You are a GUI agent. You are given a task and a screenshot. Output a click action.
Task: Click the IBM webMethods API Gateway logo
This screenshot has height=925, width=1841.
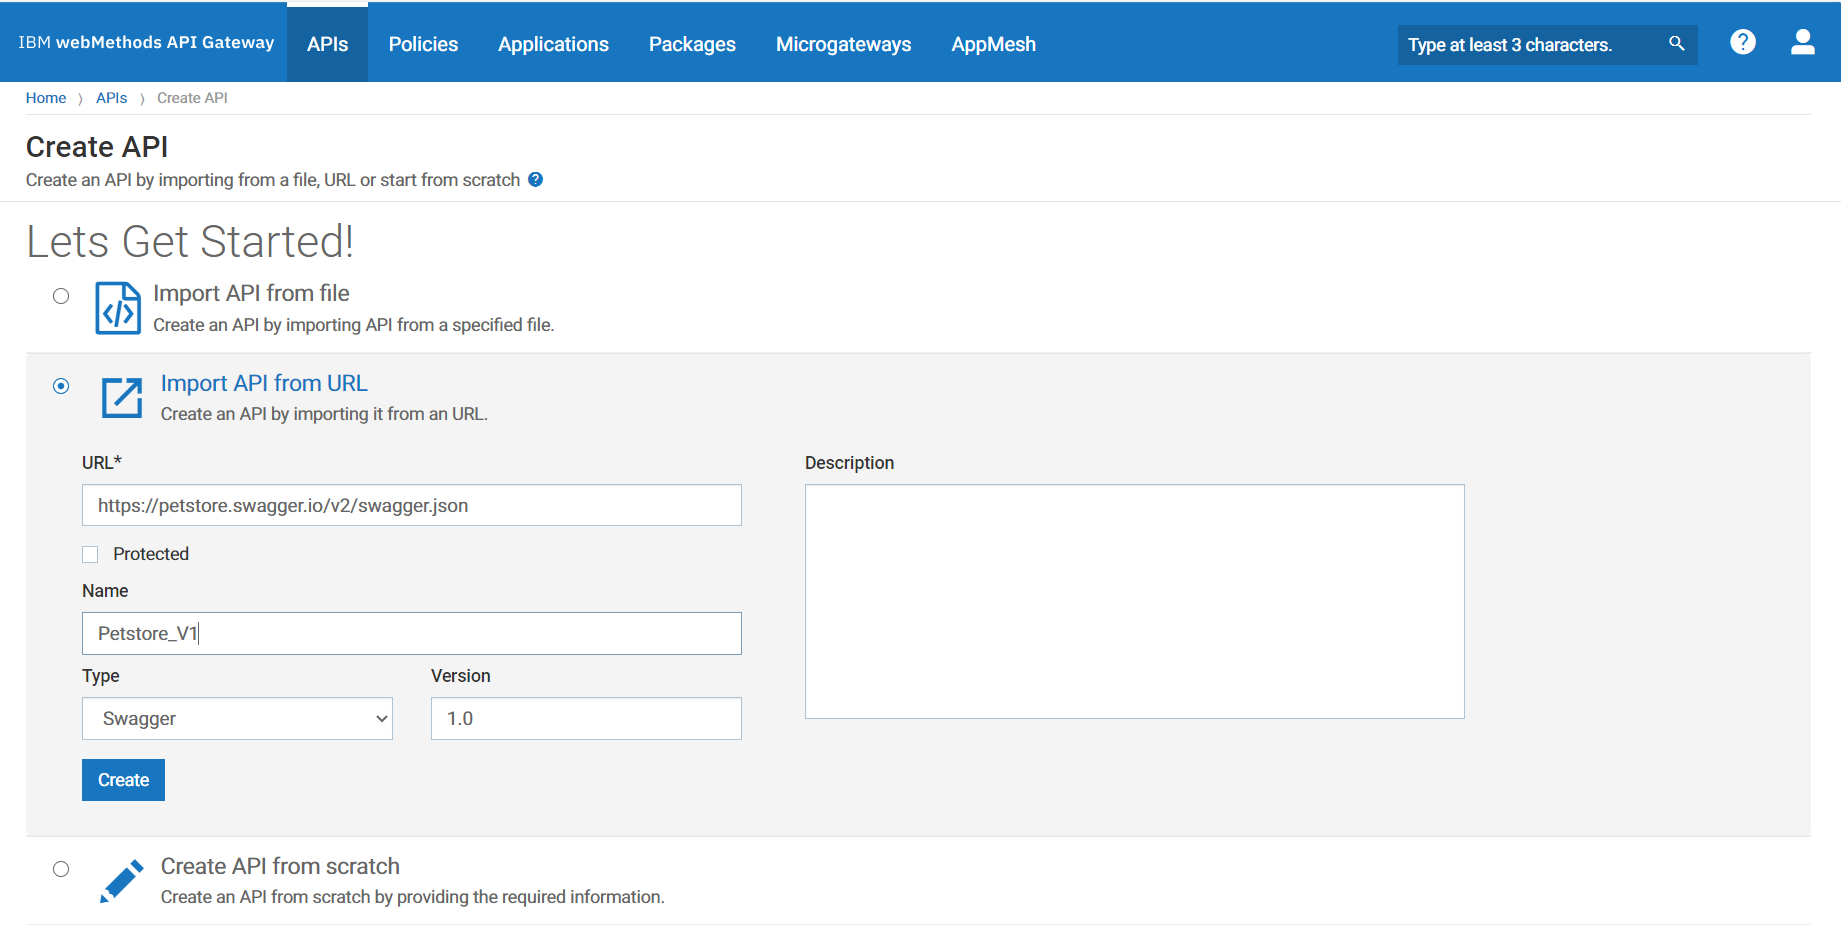(146, 42)
